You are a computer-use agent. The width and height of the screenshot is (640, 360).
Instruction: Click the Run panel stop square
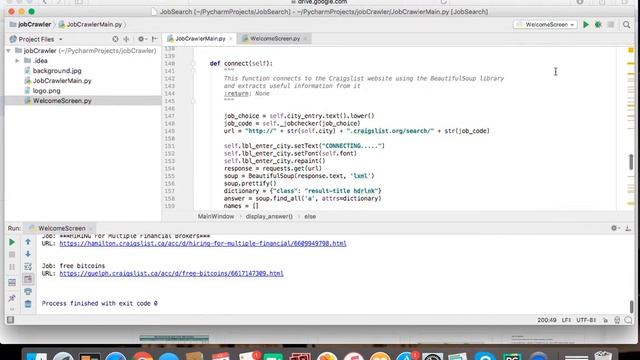tap(12, 255)
